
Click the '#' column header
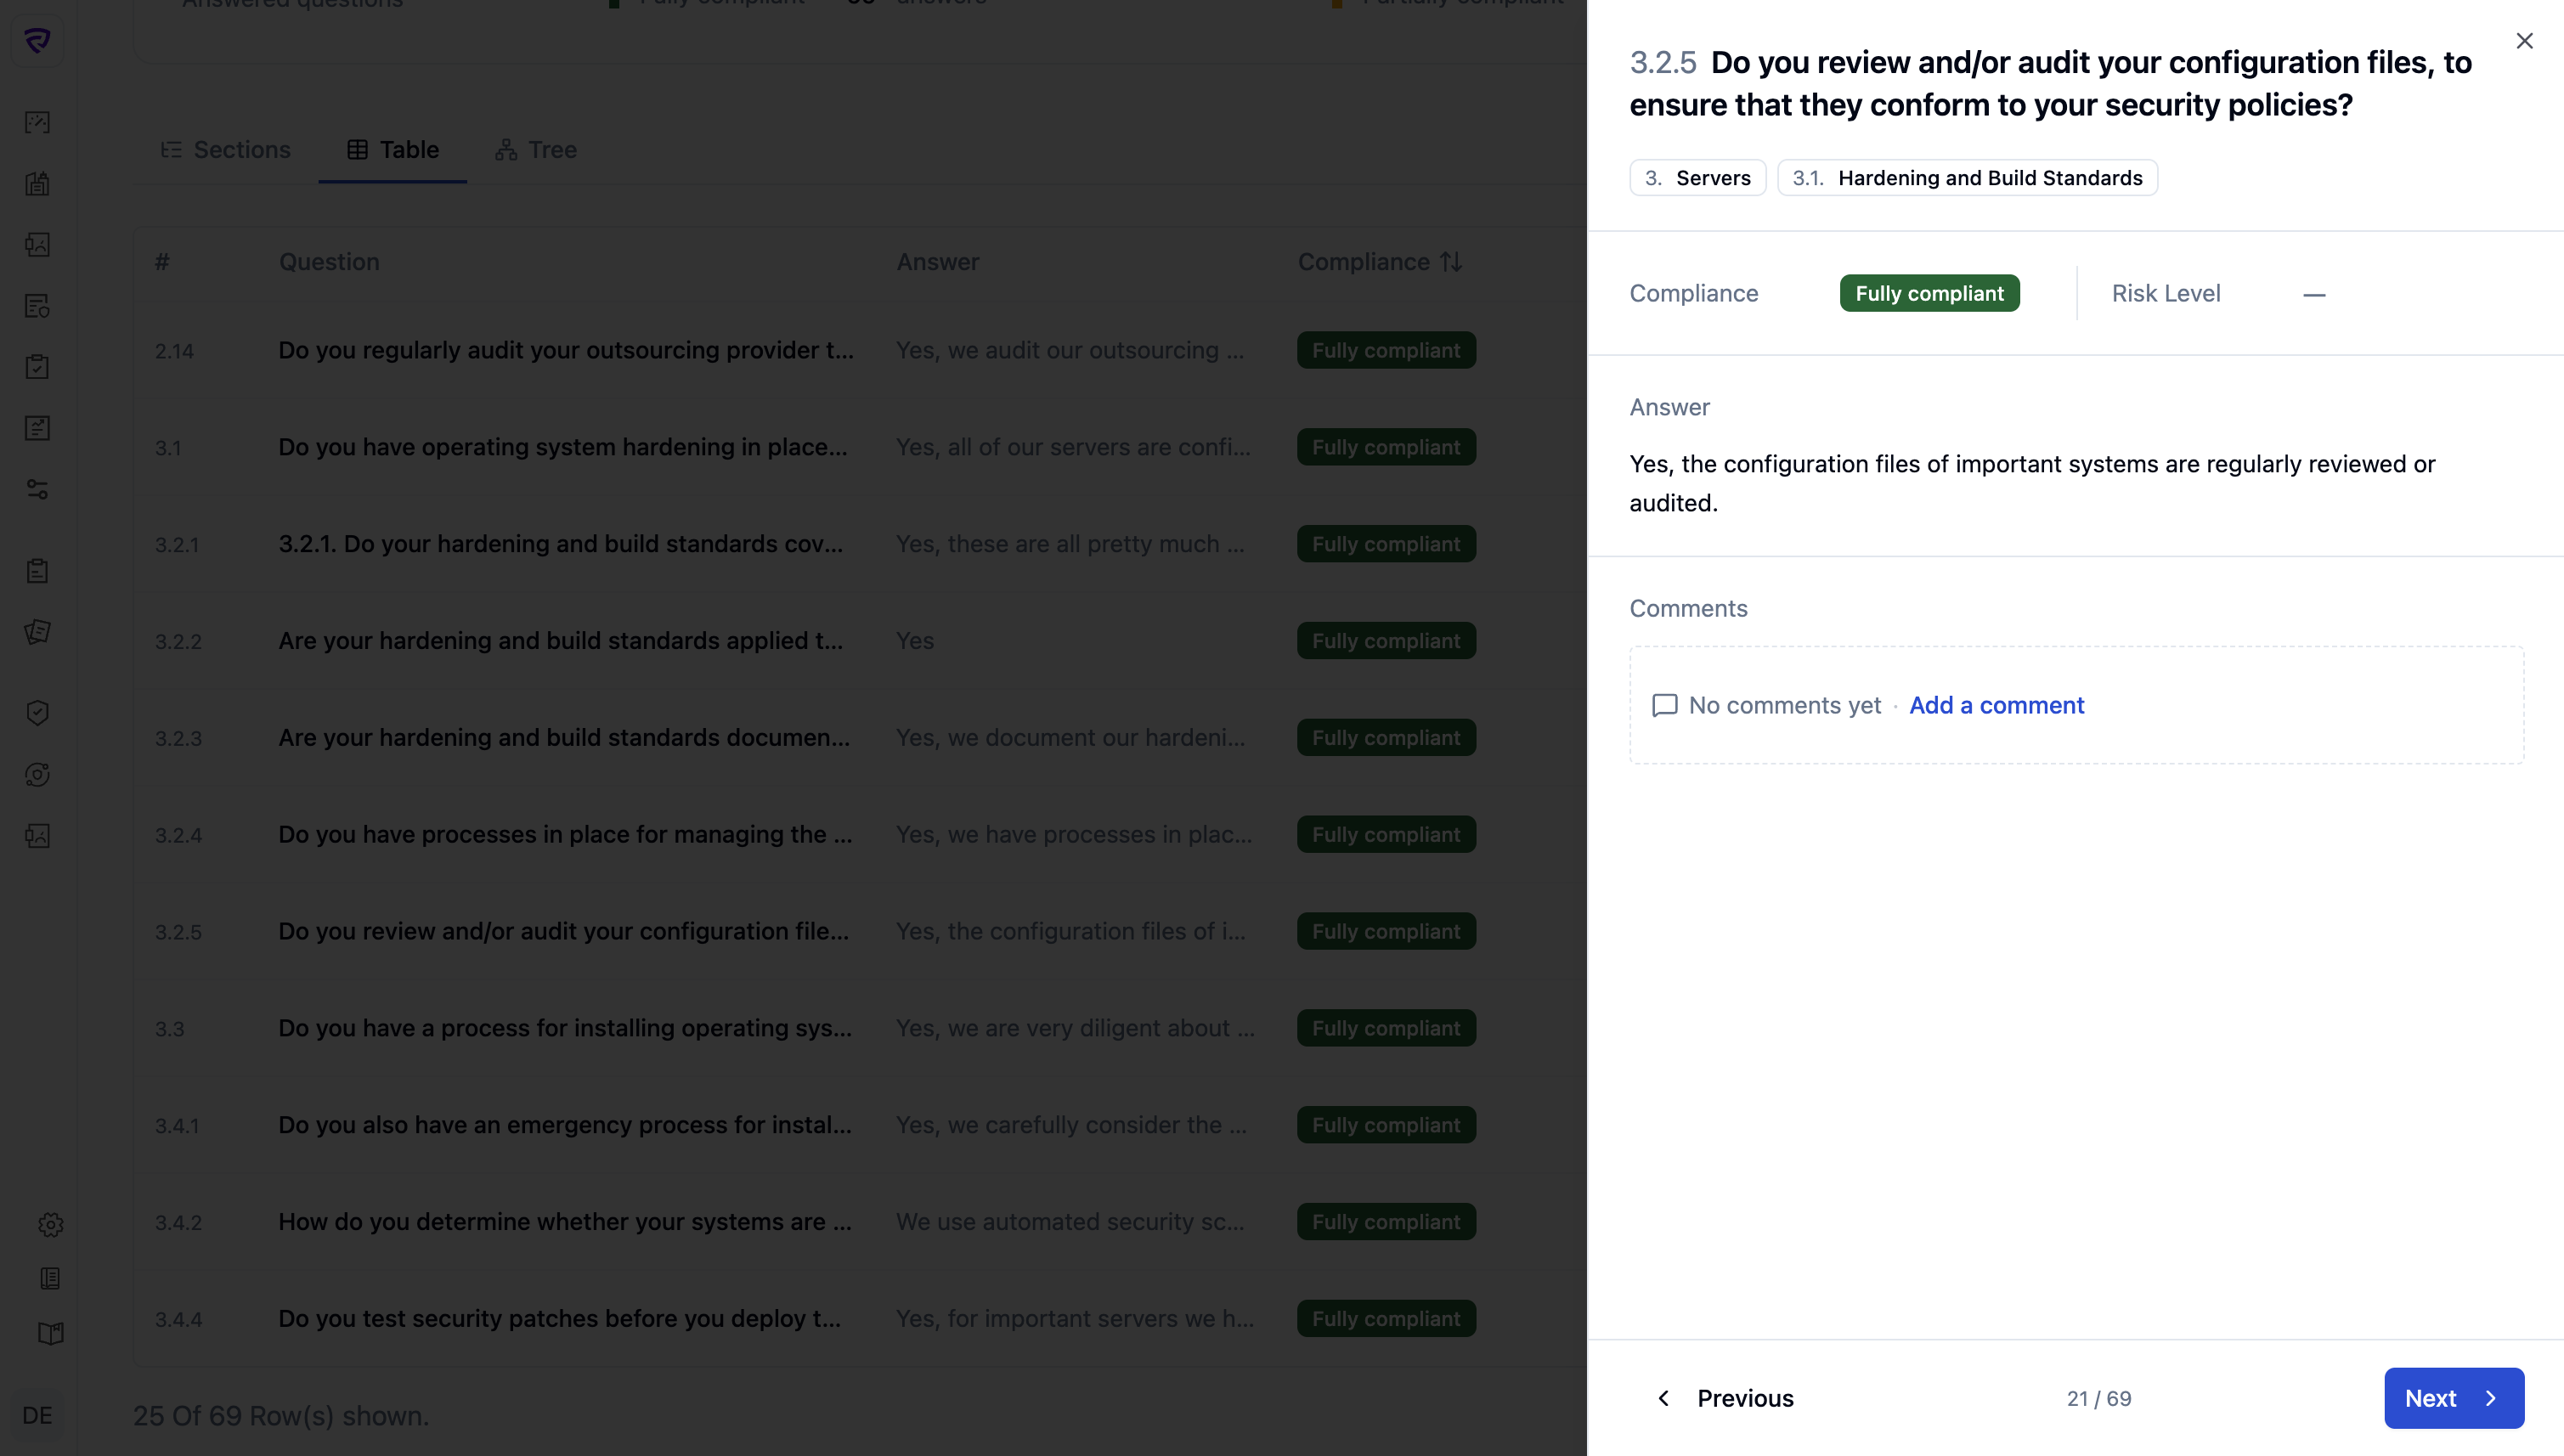coord(162,262)
